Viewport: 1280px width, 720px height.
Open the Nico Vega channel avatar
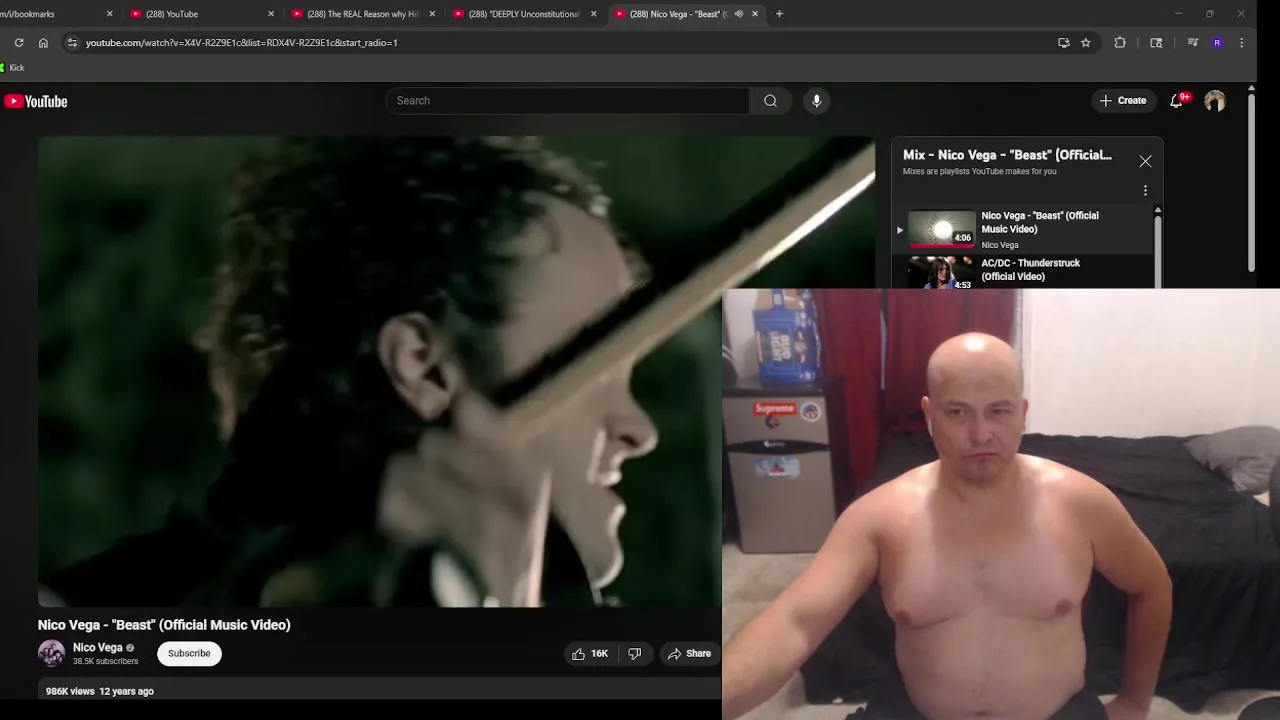pos(51,653)
